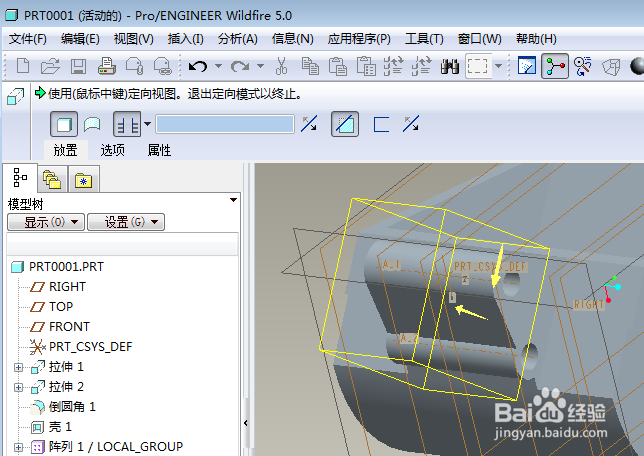Open the 文件(F) menu
644x456 pixels.
[x=28, y=39]
